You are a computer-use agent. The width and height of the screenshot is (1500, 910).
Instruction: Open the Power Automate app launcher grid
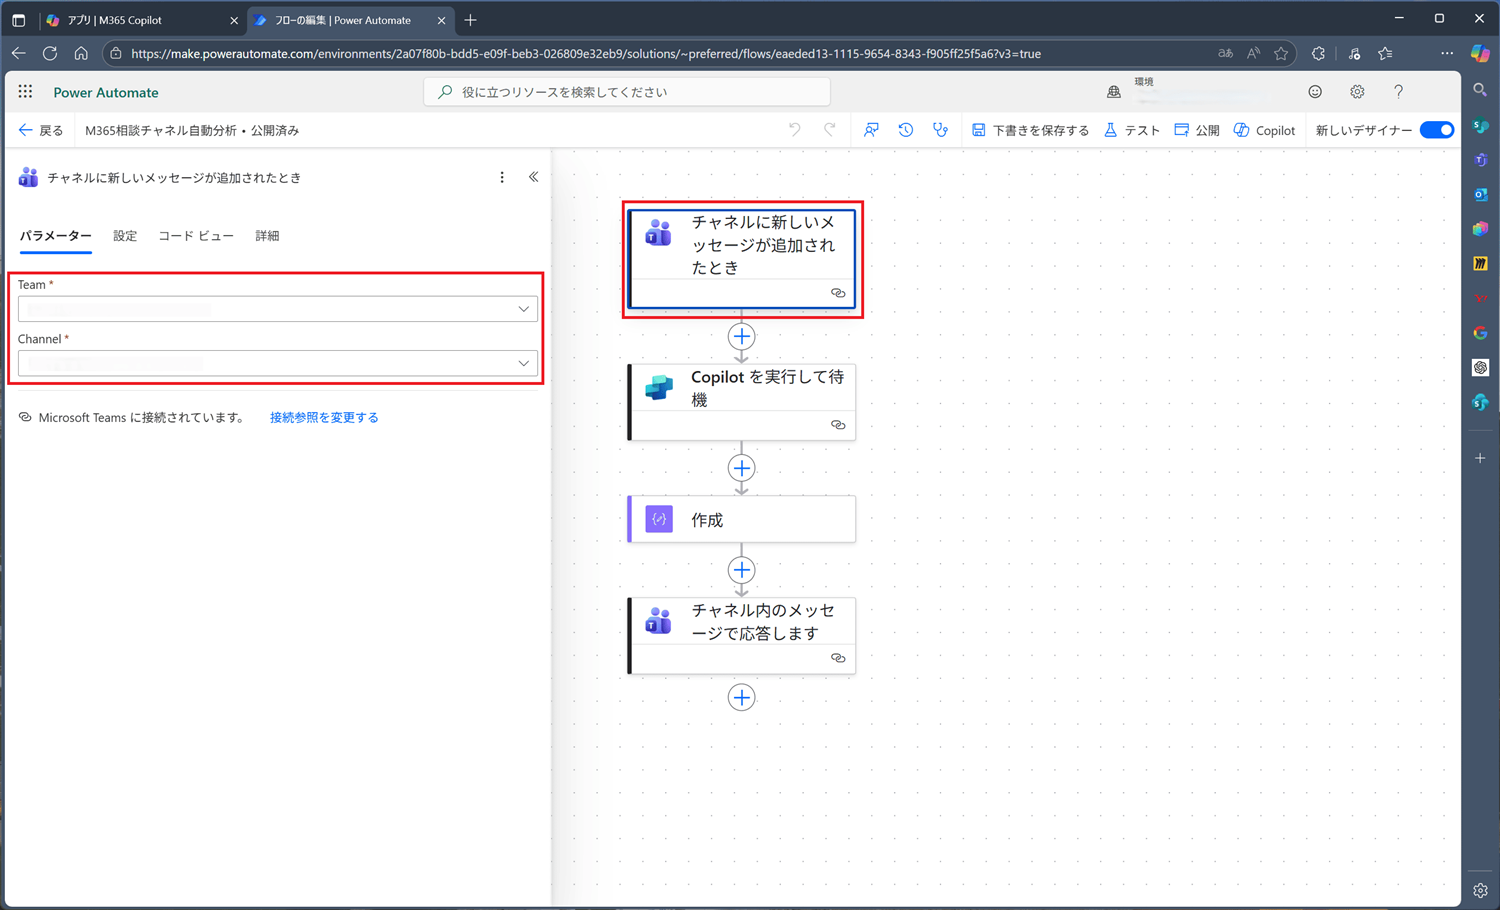pos(25,92)
